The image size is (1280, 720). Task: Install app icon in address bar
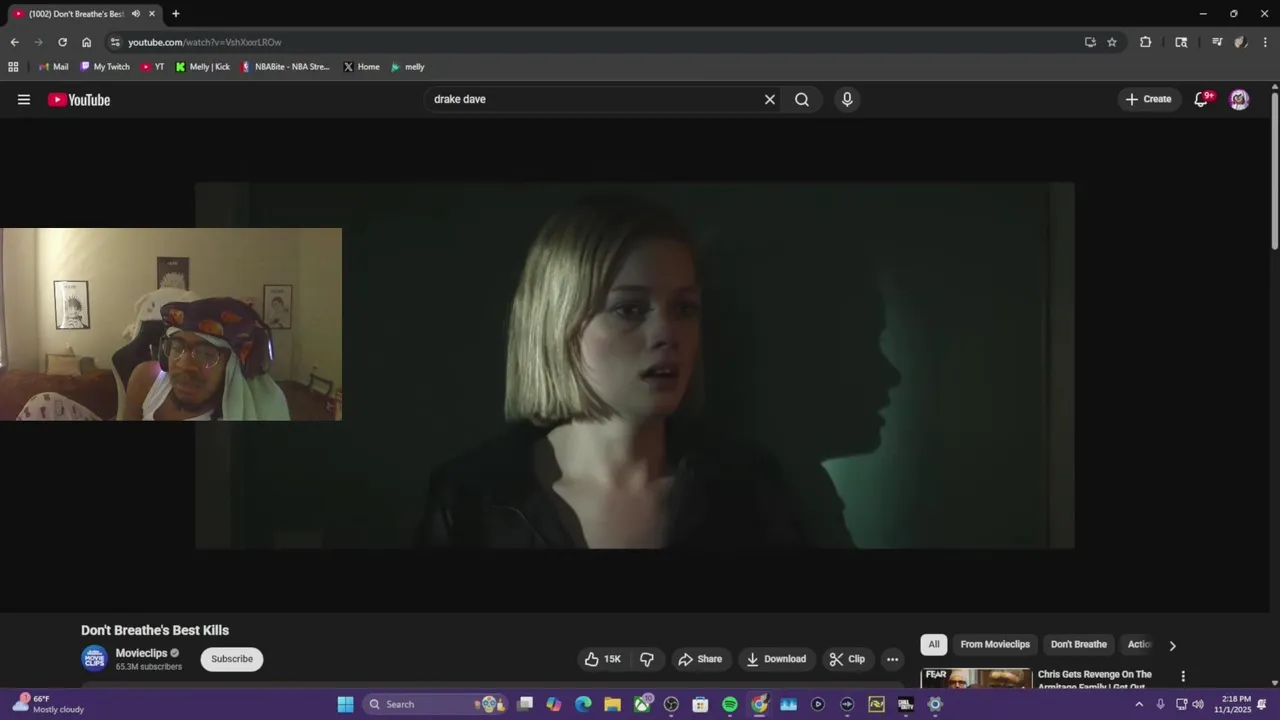click(1090, 42)
